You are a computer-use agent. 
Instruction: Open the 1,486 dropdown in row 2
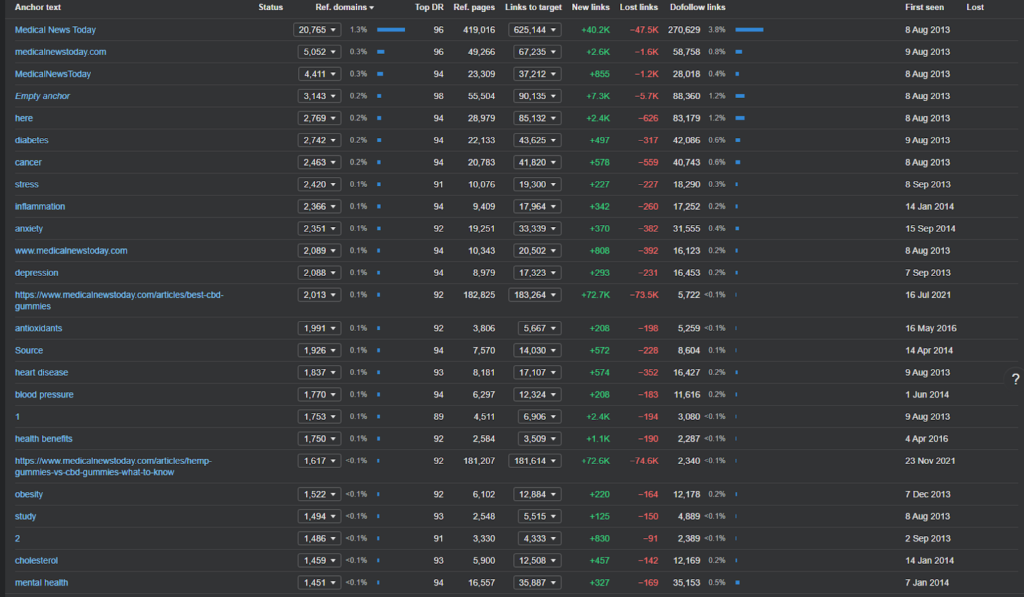tap(319, 538)
